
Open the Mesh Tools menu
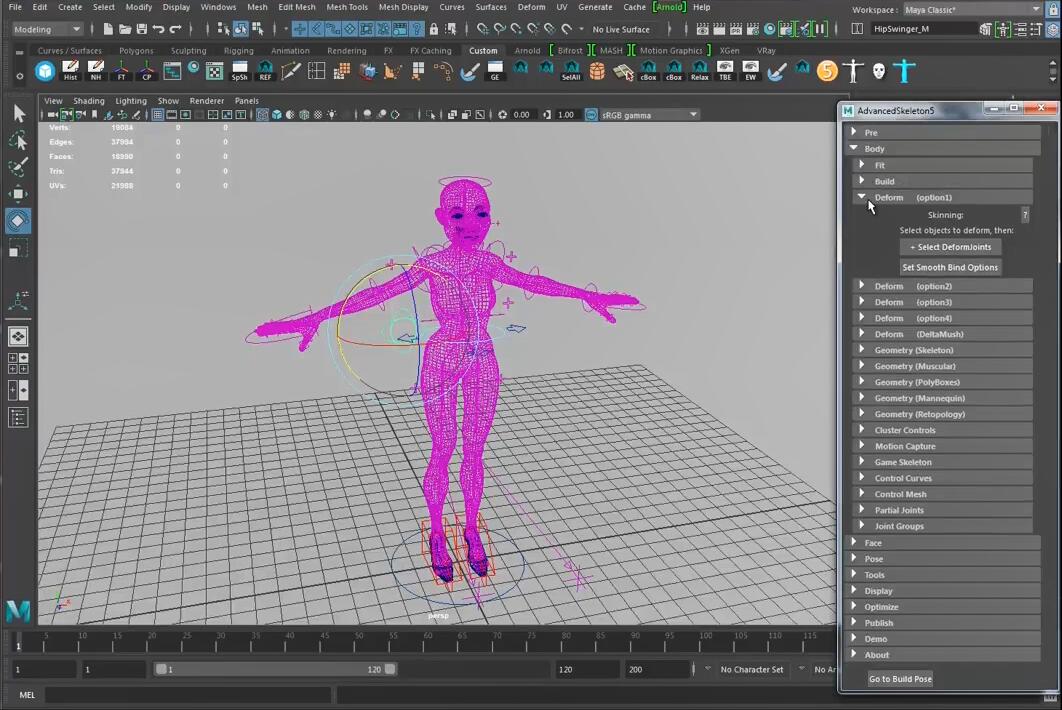347,7
